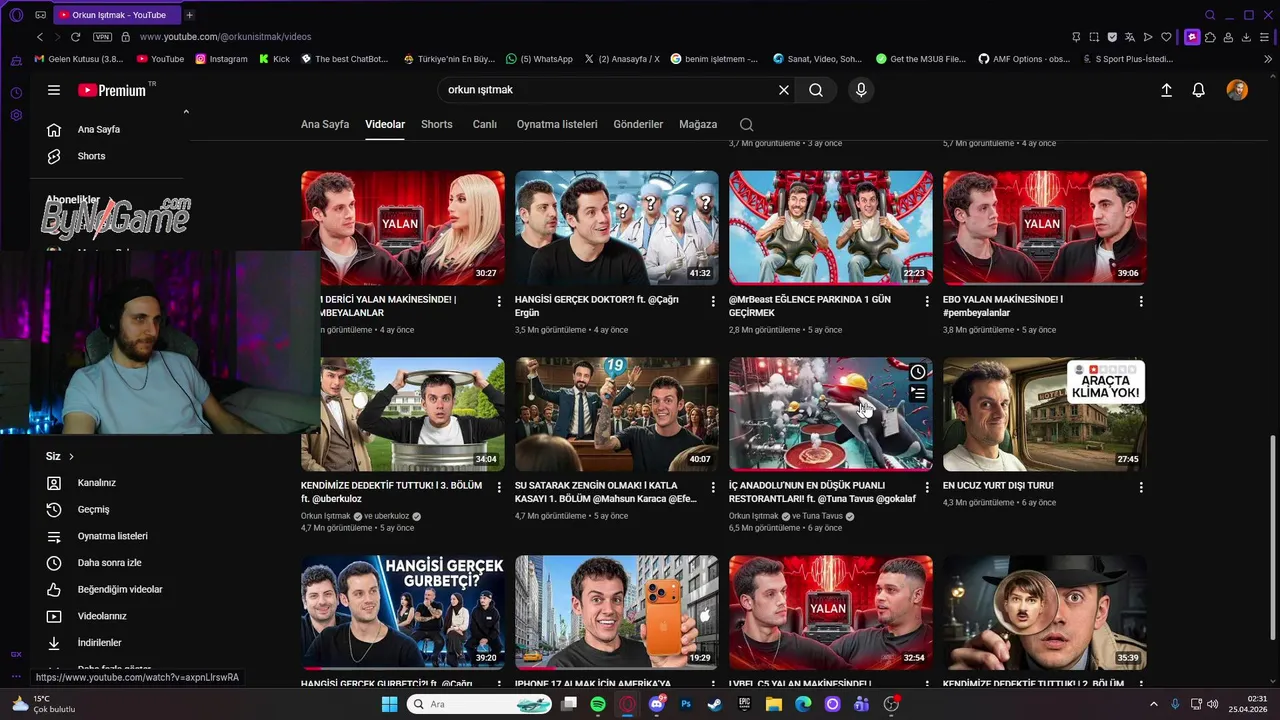
Task: Open options menu for EN UCUZ YURT DIŞI TURU
Action: tap(1141, 487)
